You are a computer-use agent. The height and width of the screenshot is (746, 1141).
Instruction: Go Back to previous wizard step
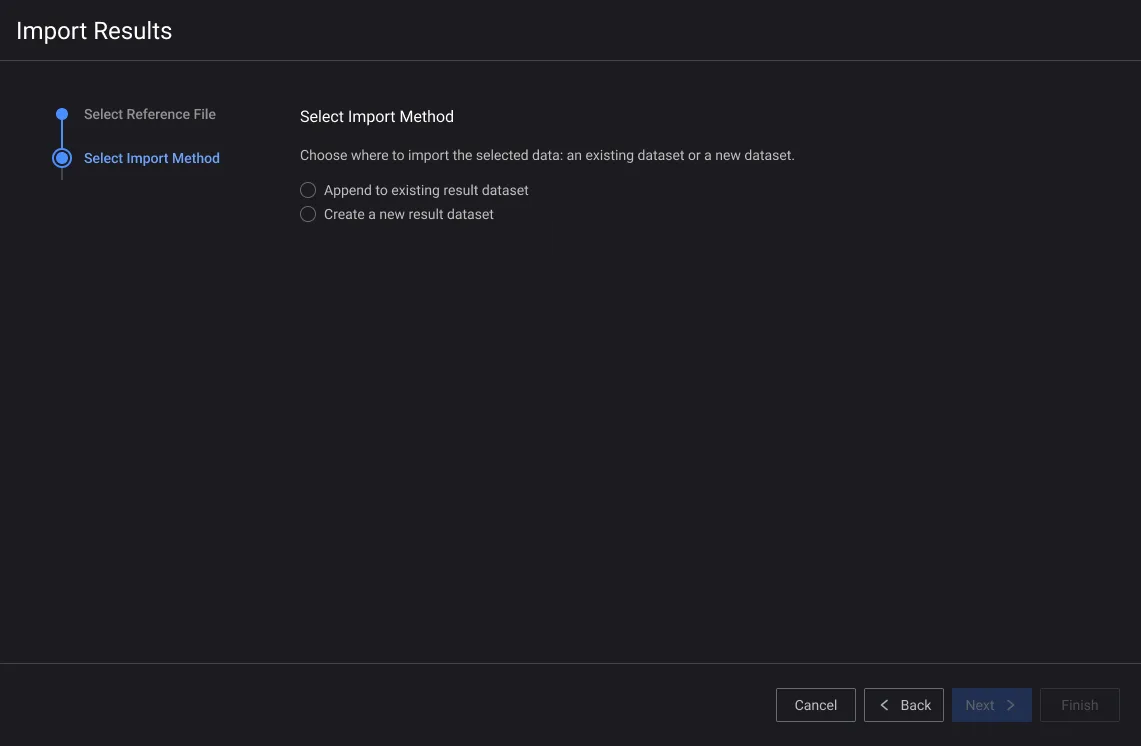[x=903, y=705]
